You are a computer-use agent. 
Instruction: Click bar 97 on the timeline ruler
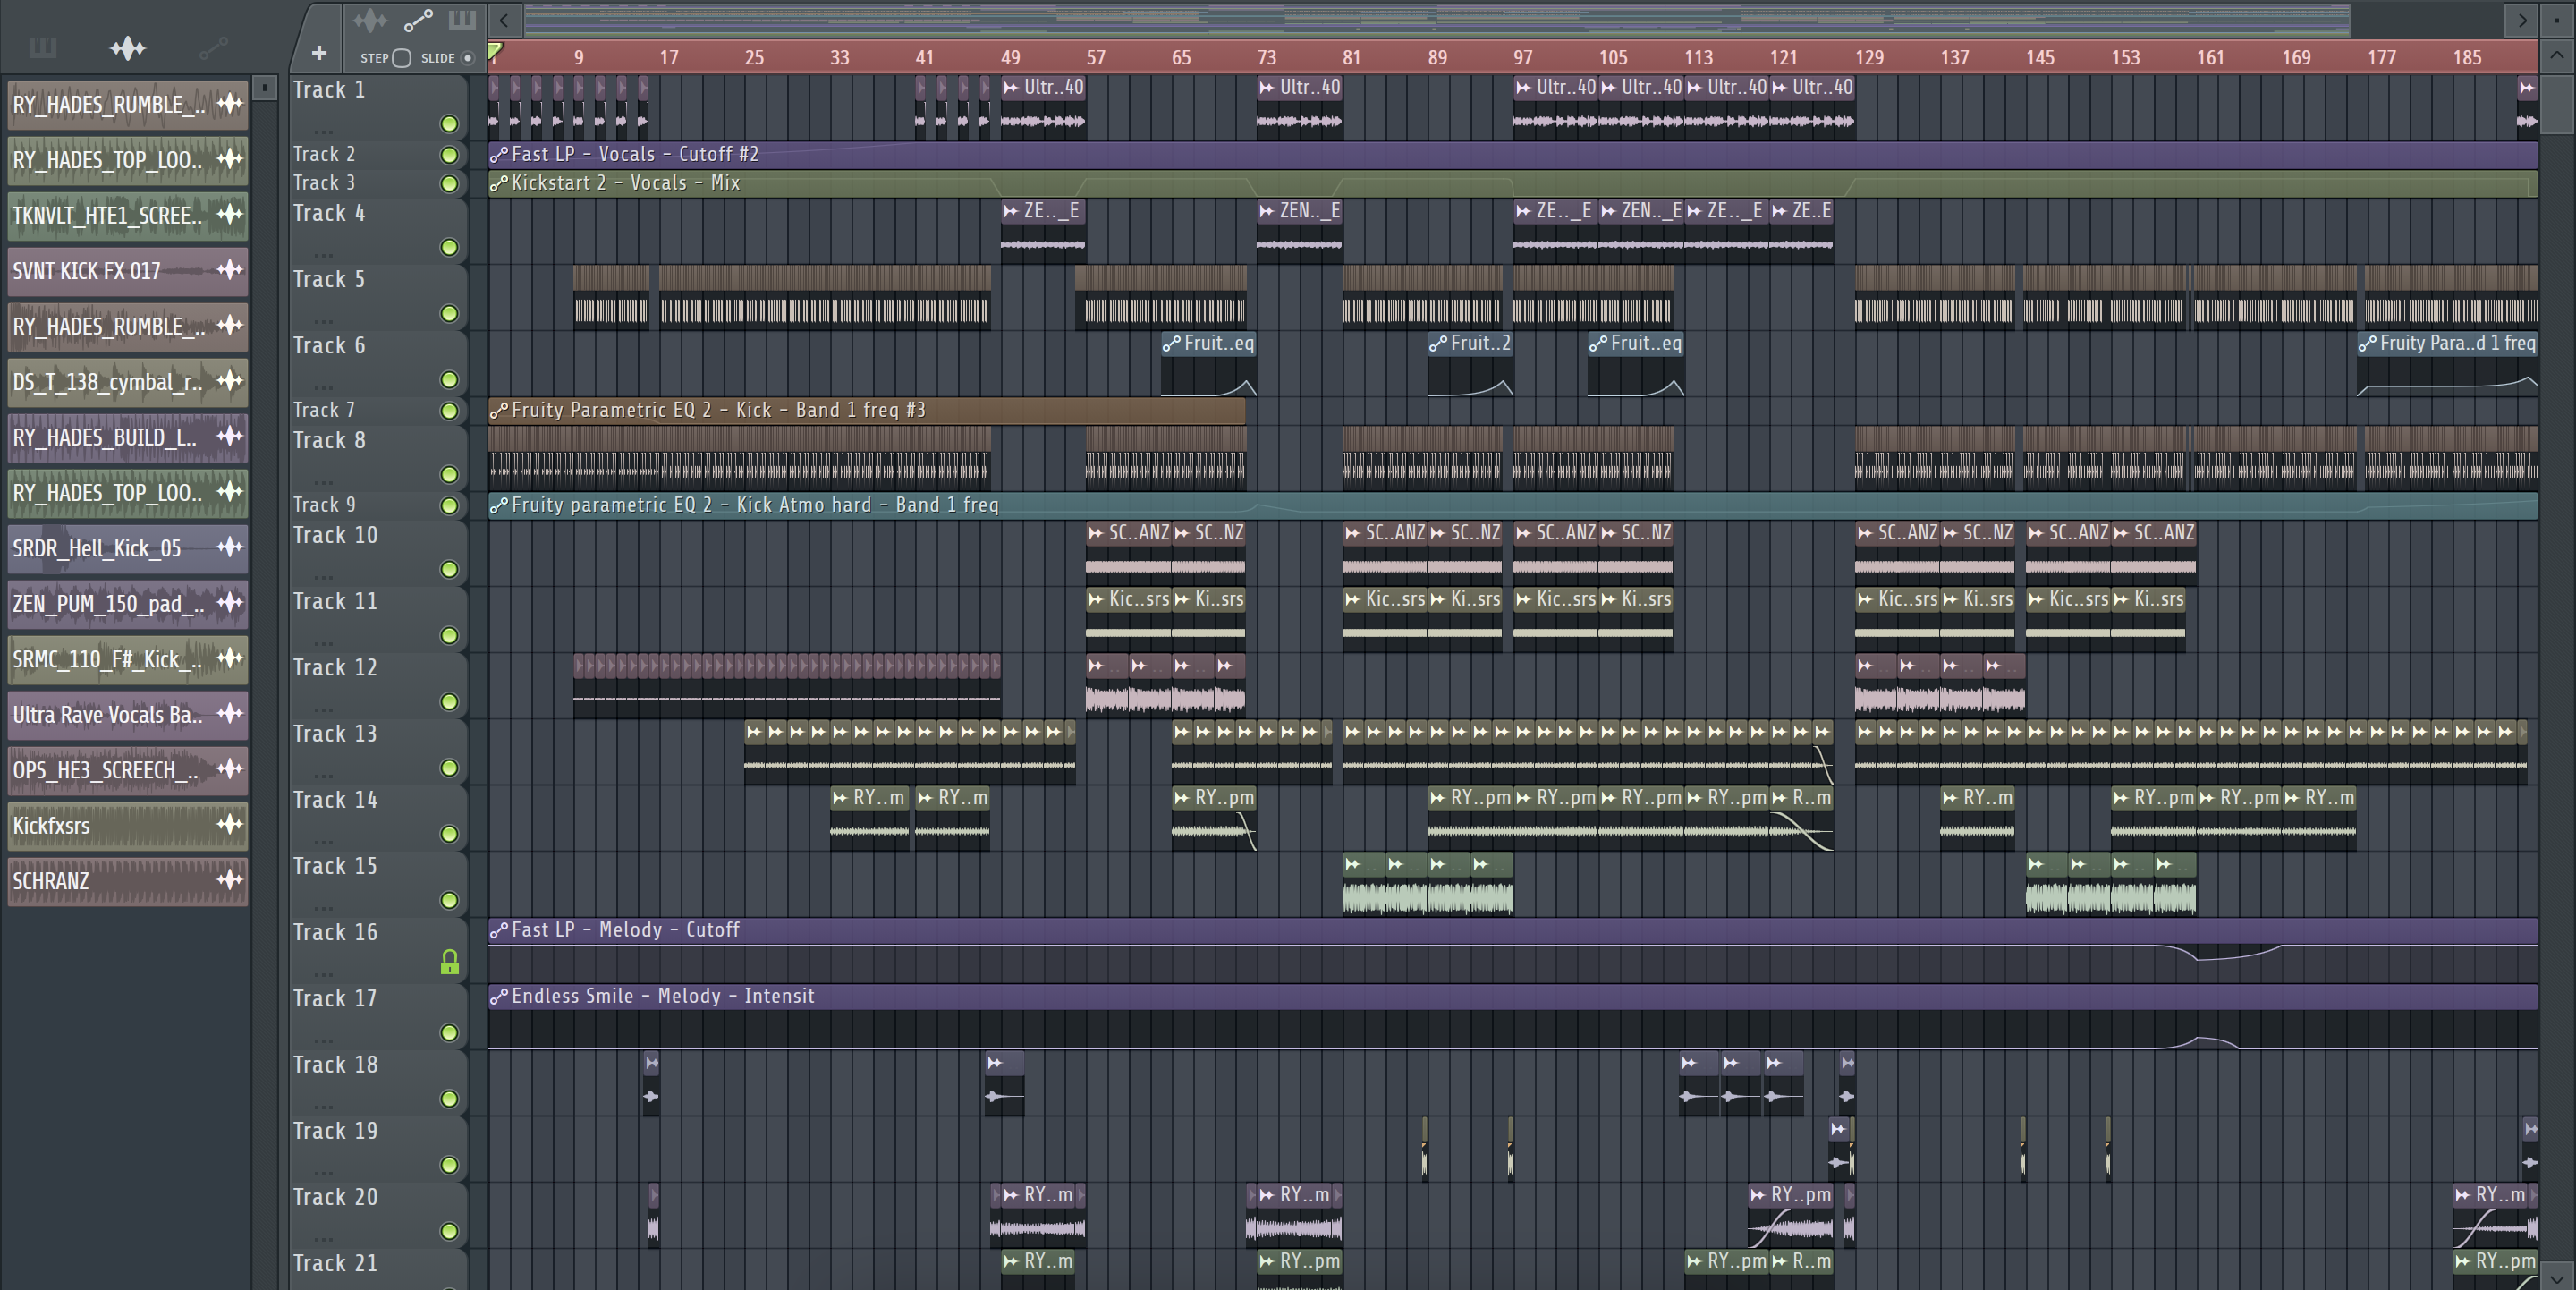[x=1522, y=58]
